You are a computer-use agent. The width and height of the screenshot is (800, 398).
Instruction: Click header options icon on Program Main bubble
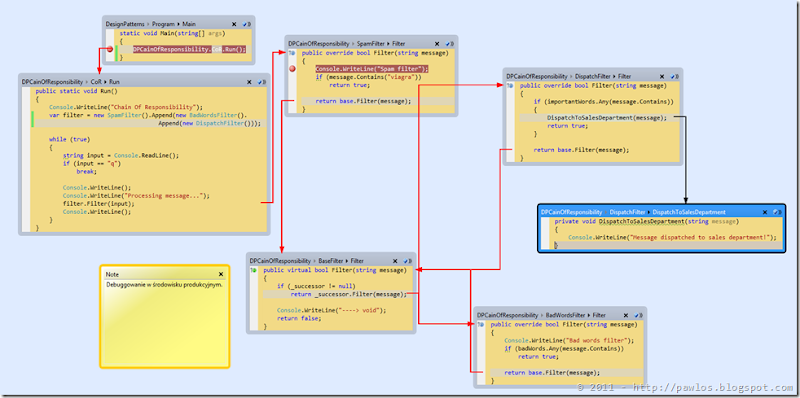click(x=247, y=24)
